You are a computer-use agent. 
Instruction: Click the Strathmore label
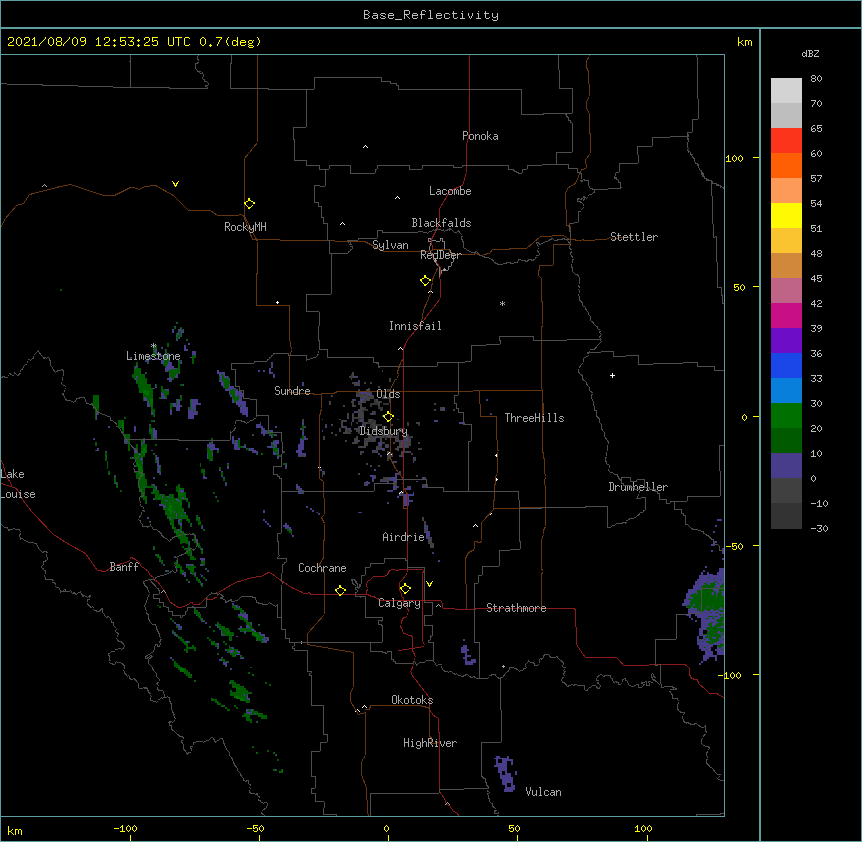click(516, 608)
